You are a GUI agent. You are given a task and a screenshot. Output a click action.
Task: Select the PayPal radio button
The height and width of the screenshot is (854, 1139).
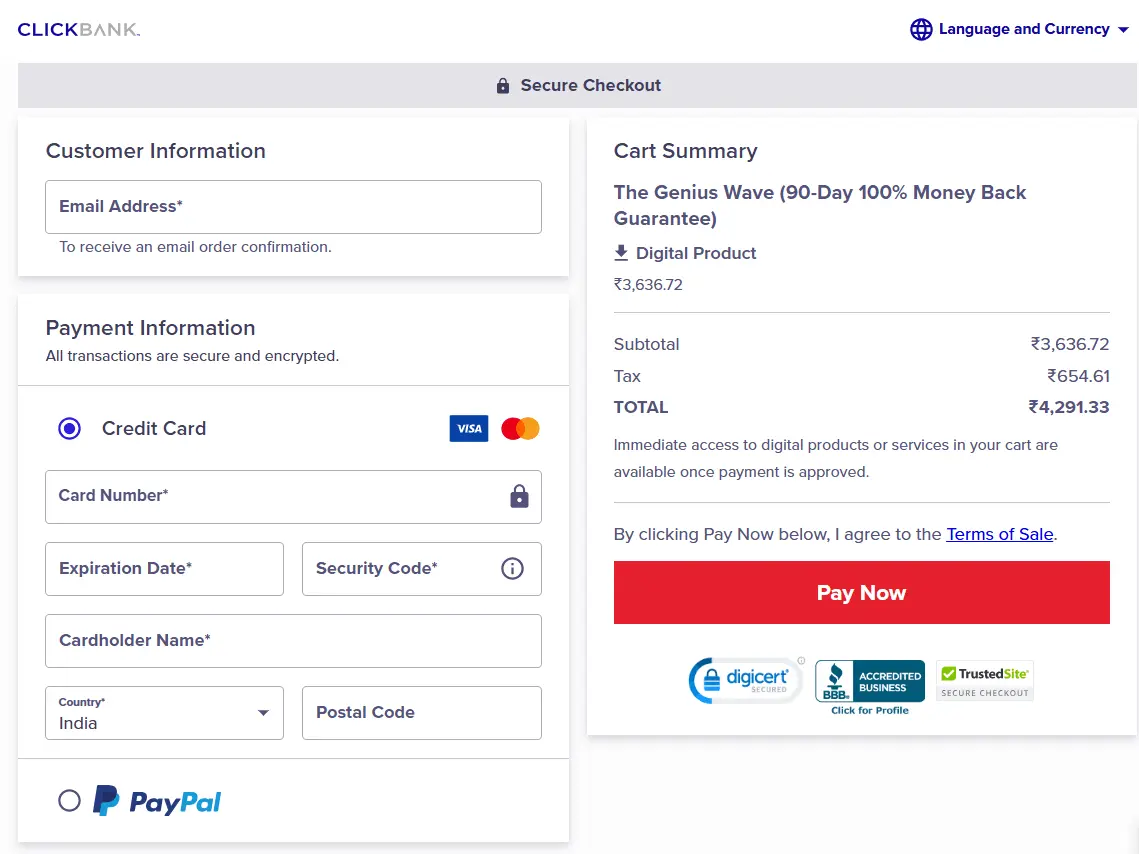click(69, 800)
